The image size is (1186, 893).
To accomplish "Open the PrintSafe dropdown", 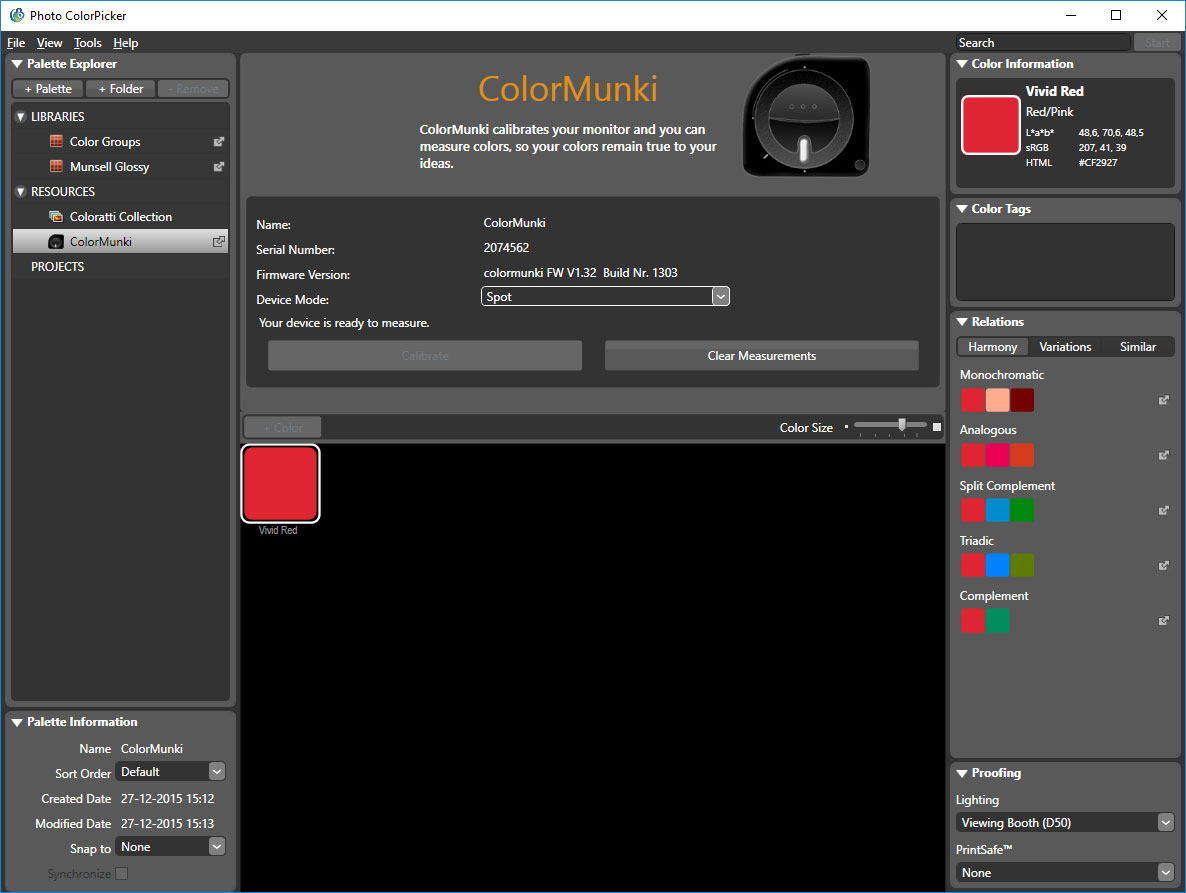I will pos(1065,873).
